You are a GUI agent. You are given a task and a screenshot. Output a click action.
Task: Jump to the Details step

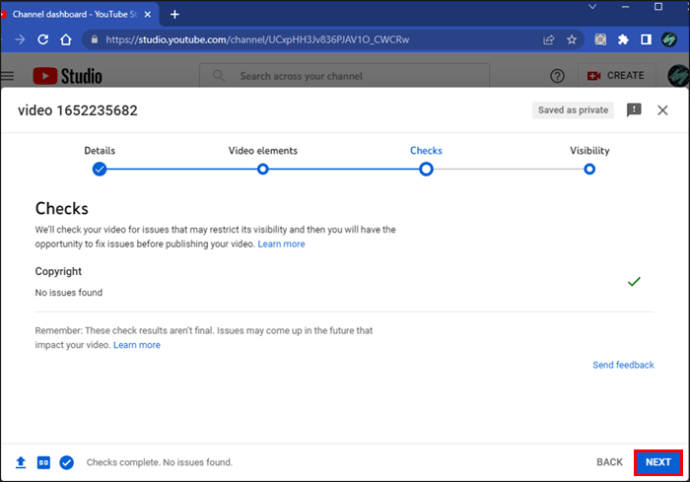click(99, 151)
